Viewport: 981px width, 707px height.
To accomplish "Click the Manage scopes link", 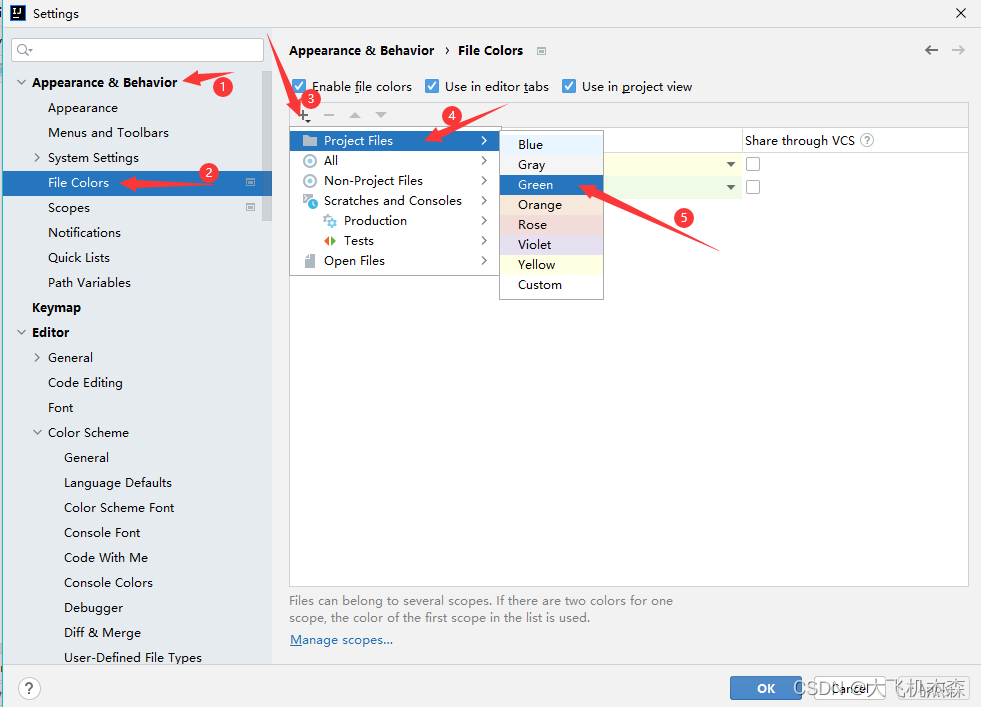I will (341, 639).
